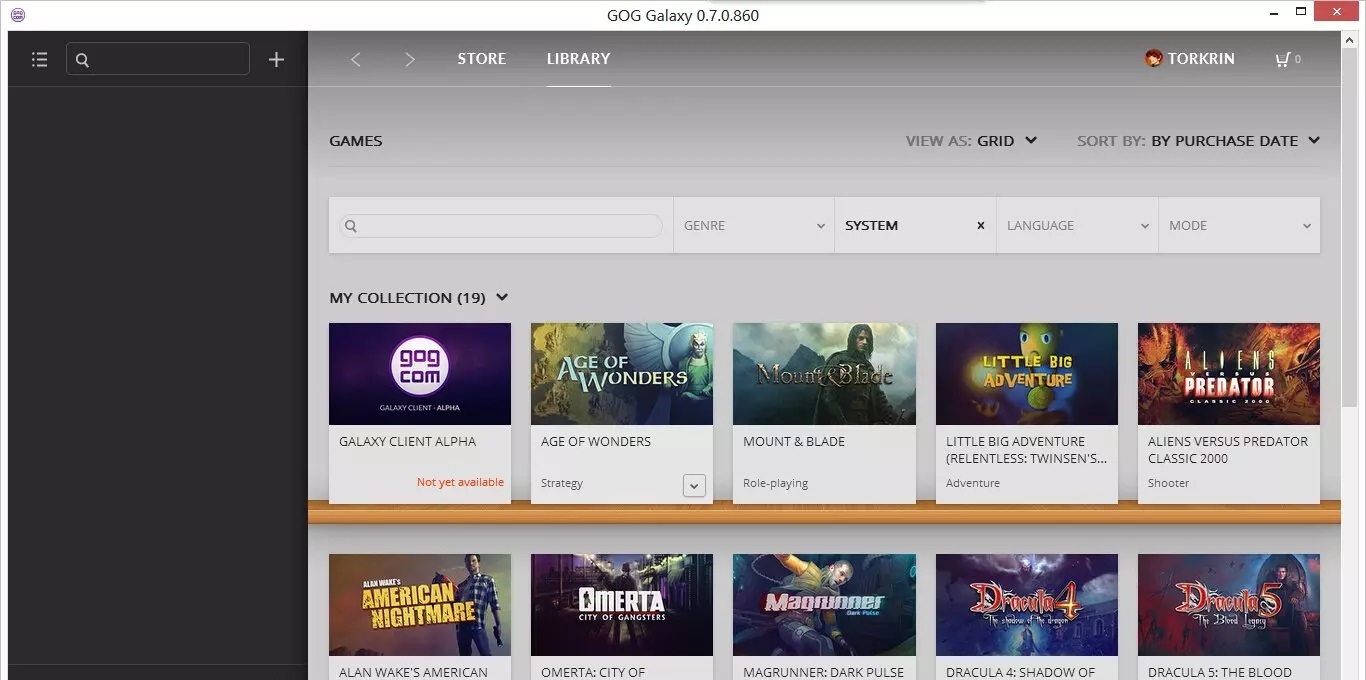Viewport: 1366px width, 680px height.
Task: Click the LITTLE BIG ADVENTURE title text
Action: click(1027, 450)
